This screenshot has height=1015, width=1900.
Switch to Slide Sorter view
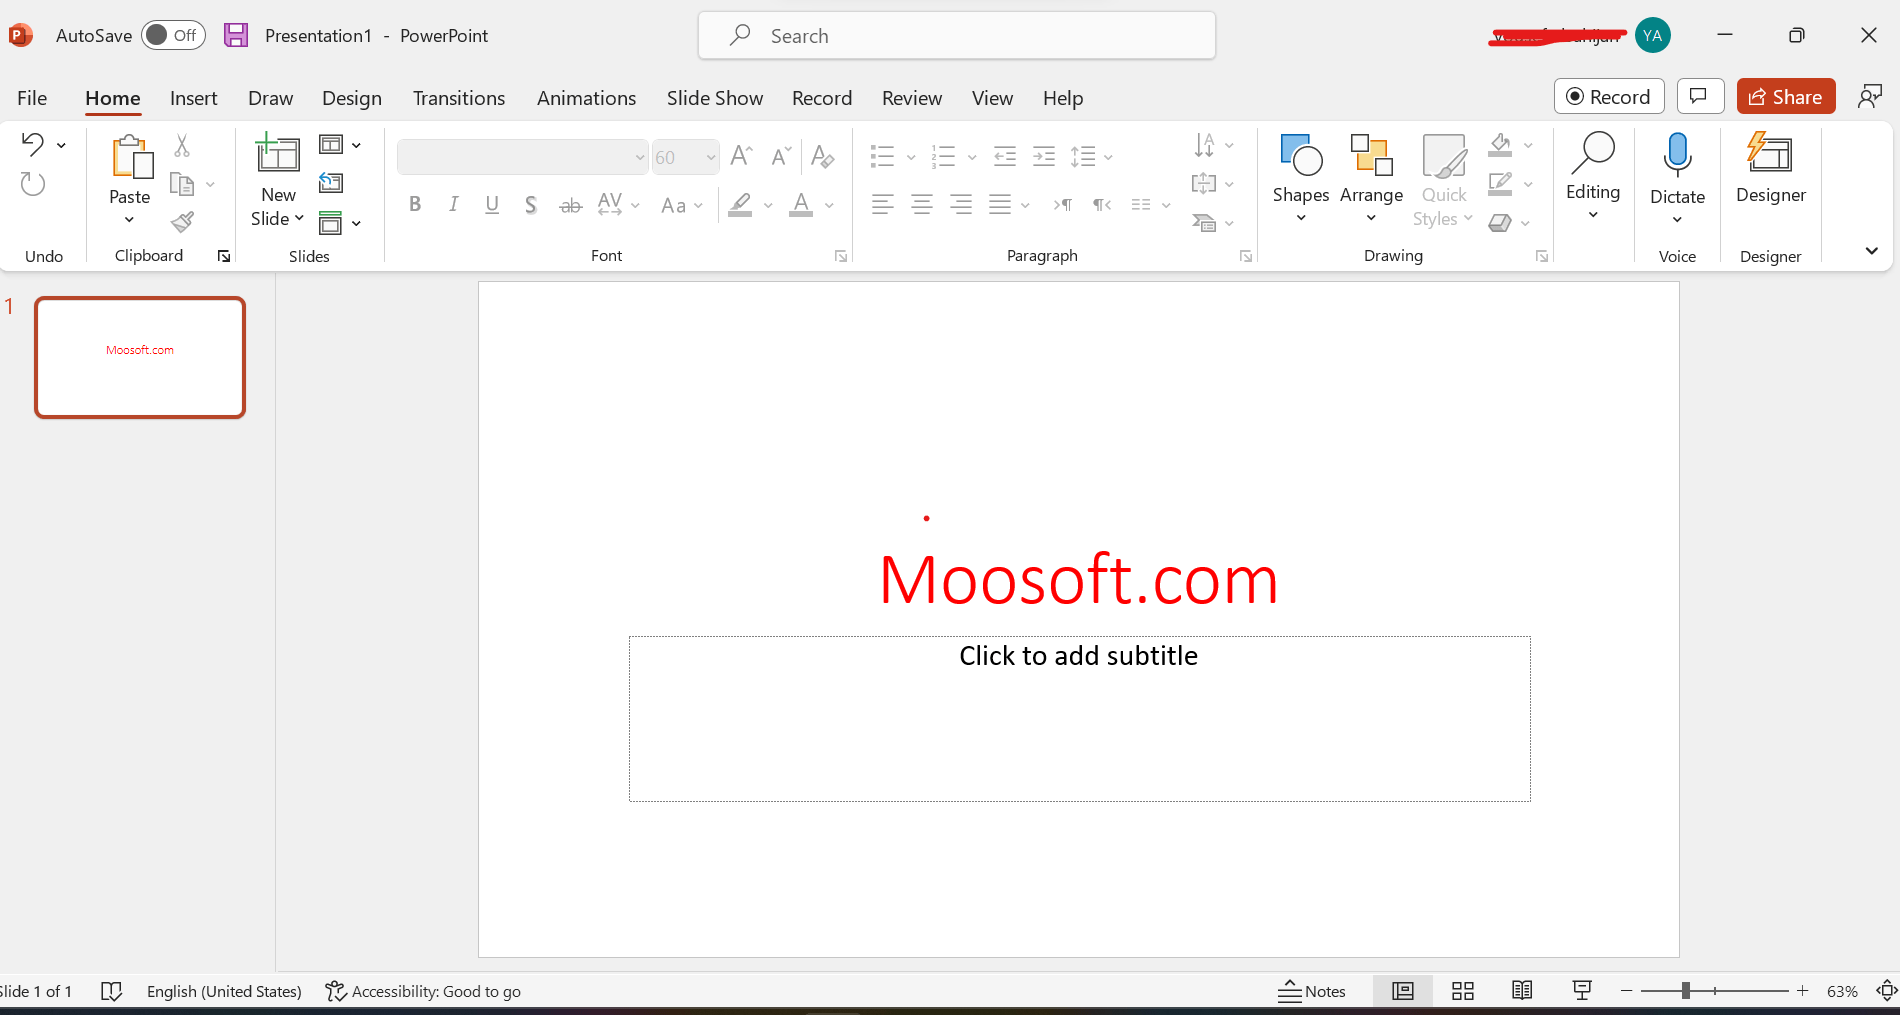1463,991
